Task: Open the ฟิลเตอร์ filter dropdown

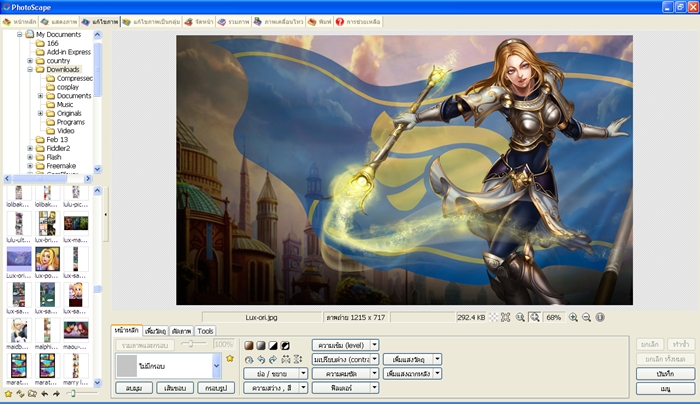Action: (x=374, y=387)
